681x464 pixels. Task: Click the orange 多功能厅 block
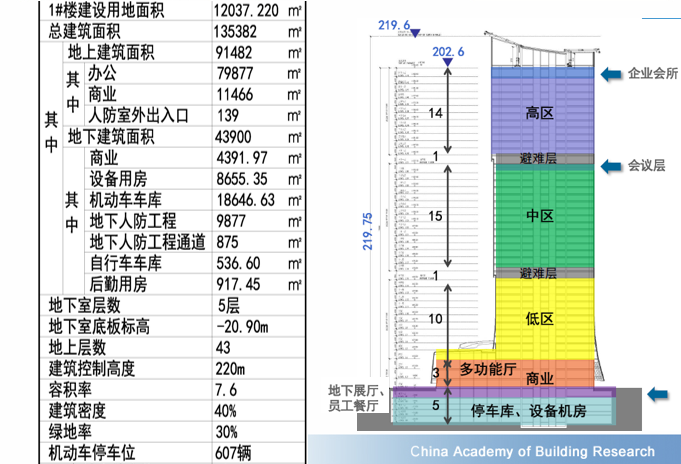point(487,369)
